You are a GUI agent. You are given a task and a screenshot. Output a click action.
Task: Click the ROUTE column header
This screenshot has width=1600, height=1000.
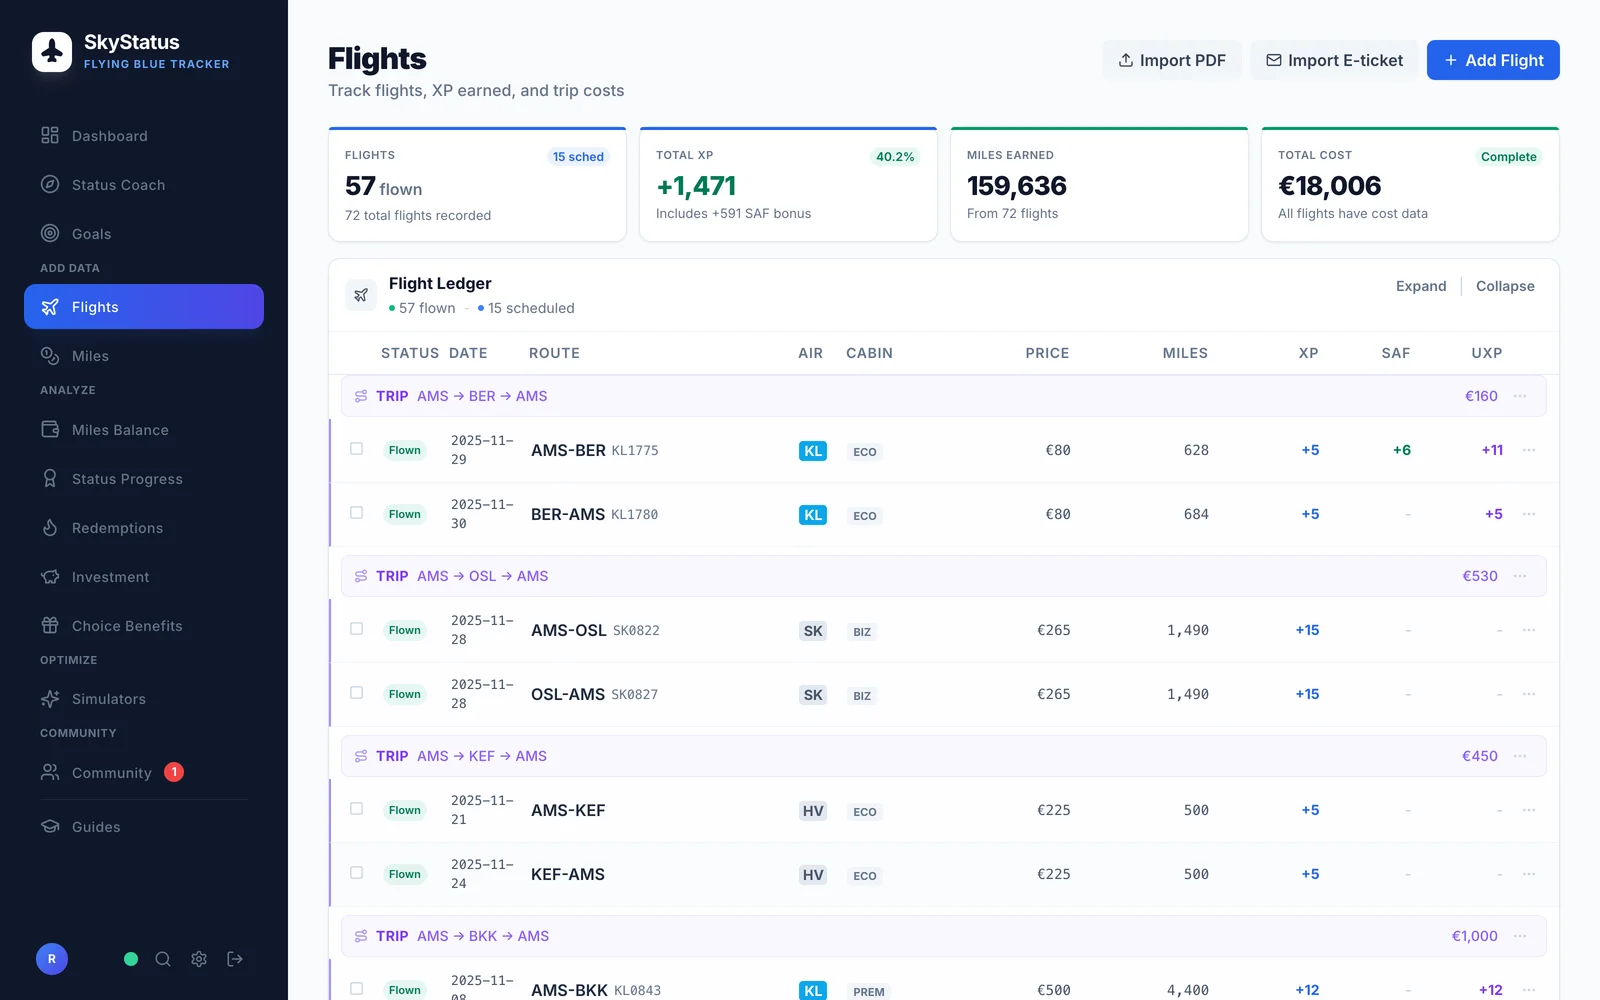(554, 353)
